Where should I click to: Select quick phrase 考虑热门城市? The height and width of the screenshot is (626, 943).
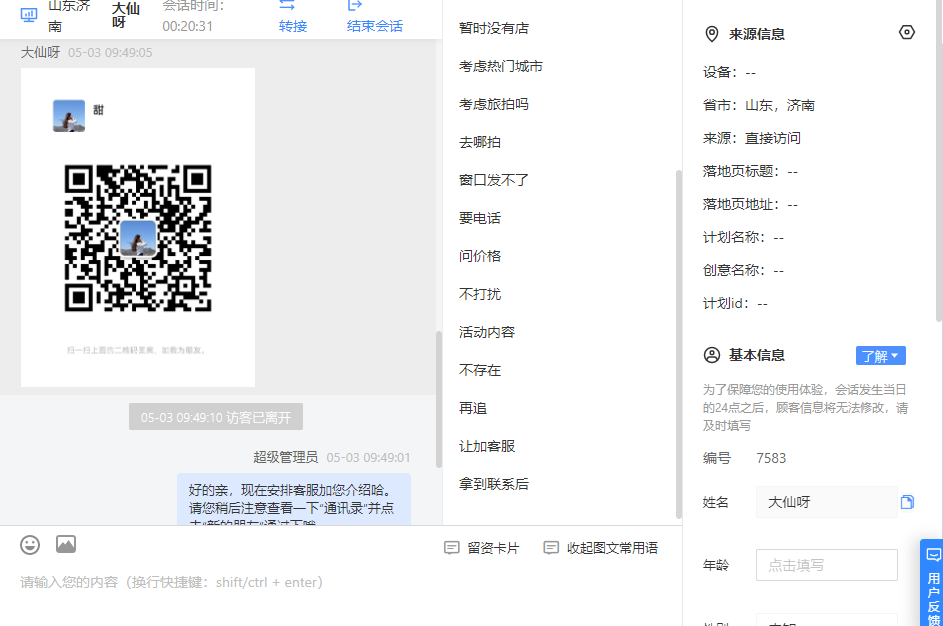pos(501,66)
